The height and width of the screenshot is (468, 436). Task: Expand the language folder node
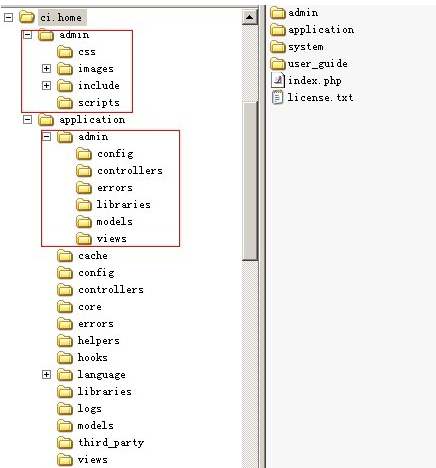coord(46,374)
